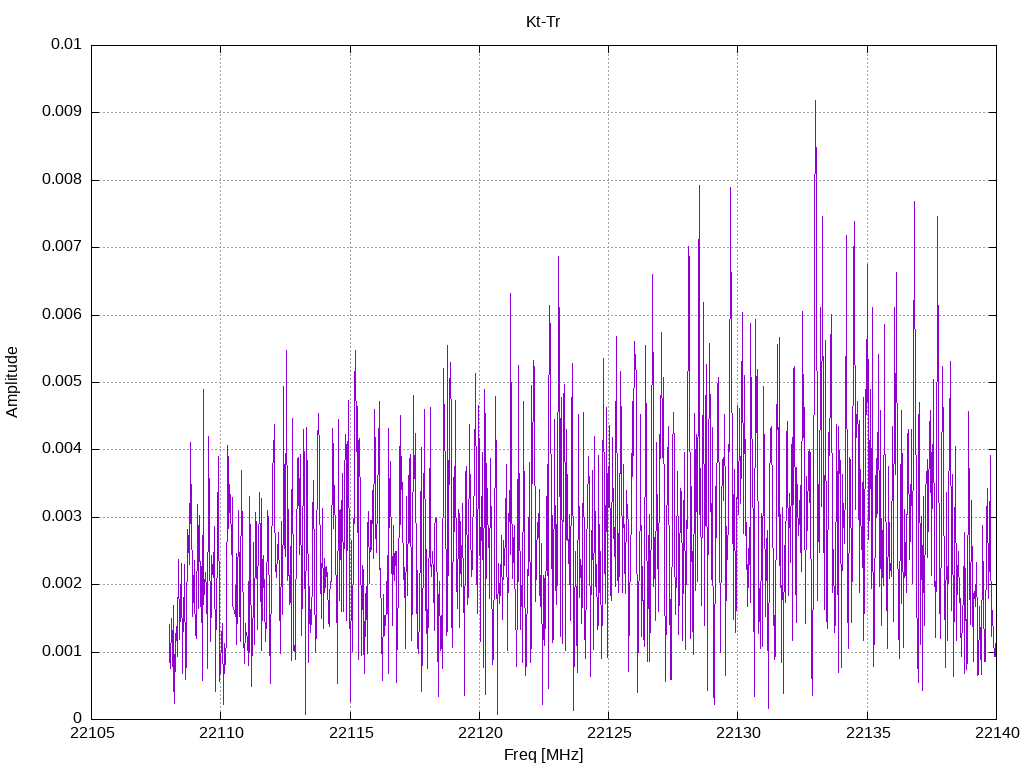Click the 22120 x-axis tick label
This screenshot has height=768, width=1024.
pos(480,733)
